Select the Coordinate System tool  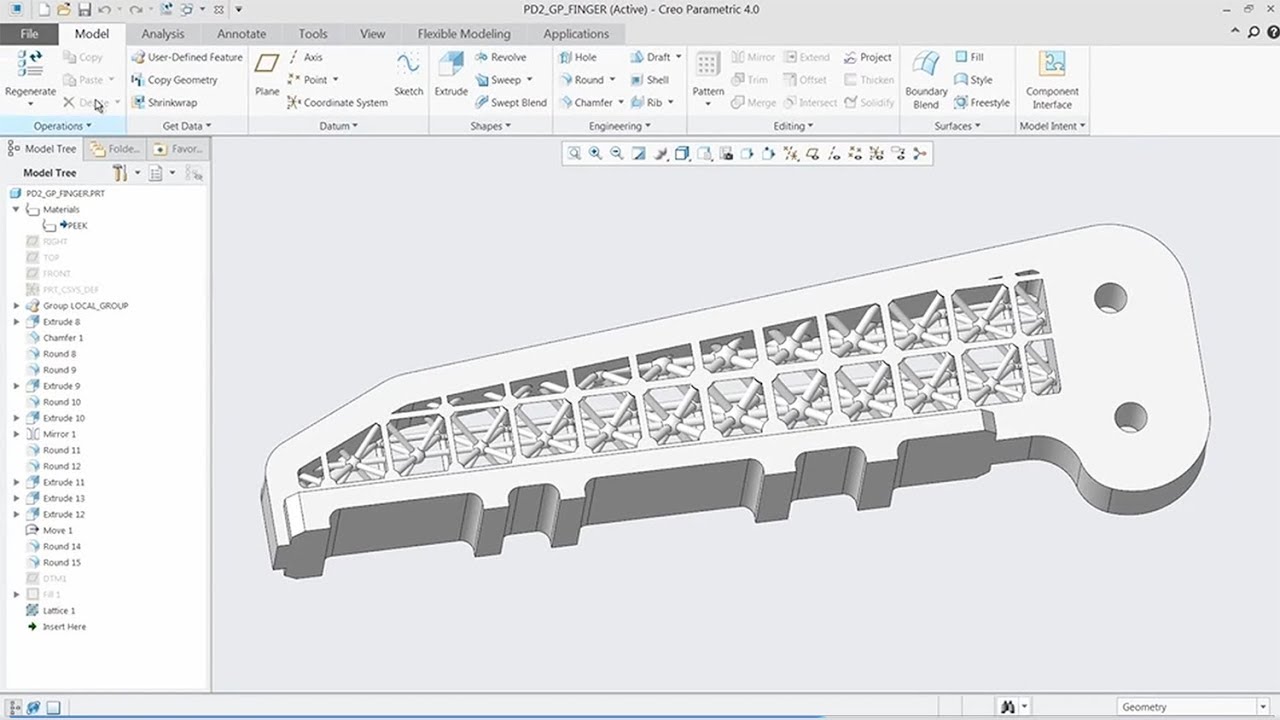(337, 102)
